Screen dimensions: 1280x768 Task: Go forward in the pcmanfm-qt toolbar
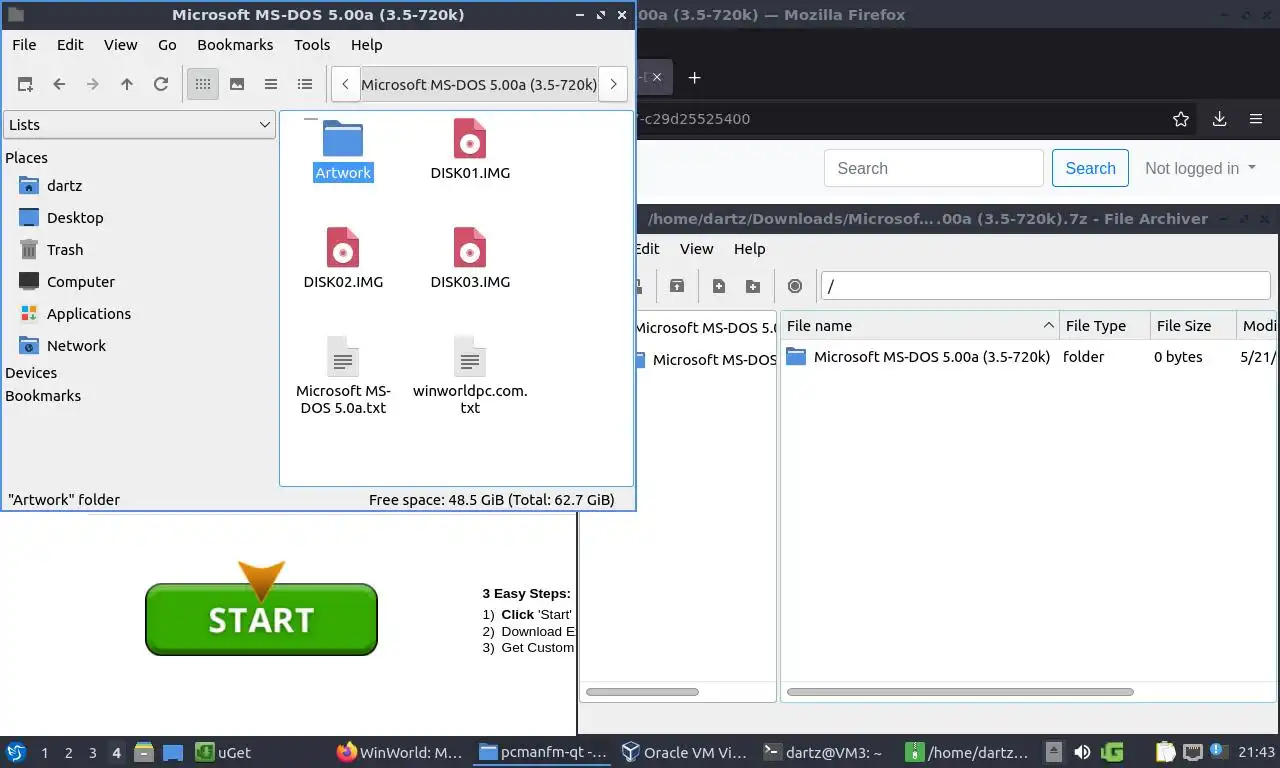tap(93, 85)
